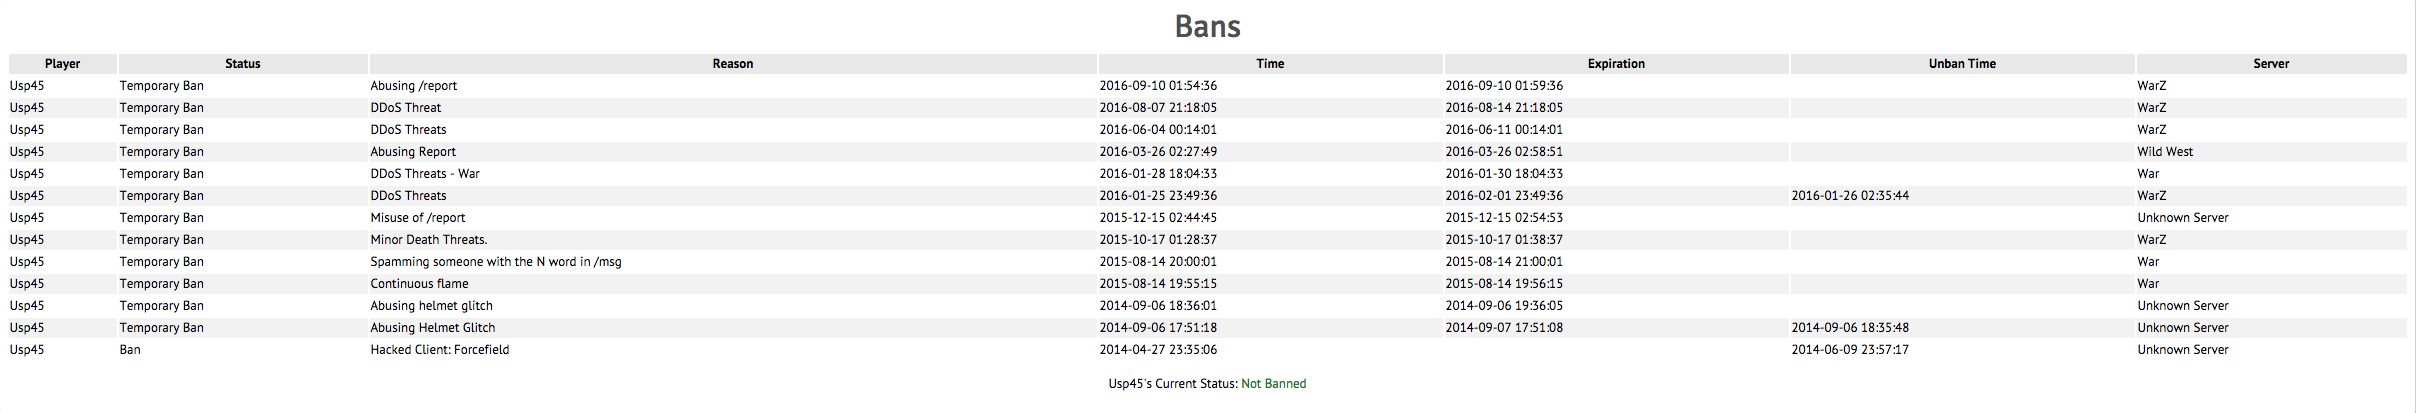Click the "Wild West" server cell
2417x413 pixels.
[2165, 152]
